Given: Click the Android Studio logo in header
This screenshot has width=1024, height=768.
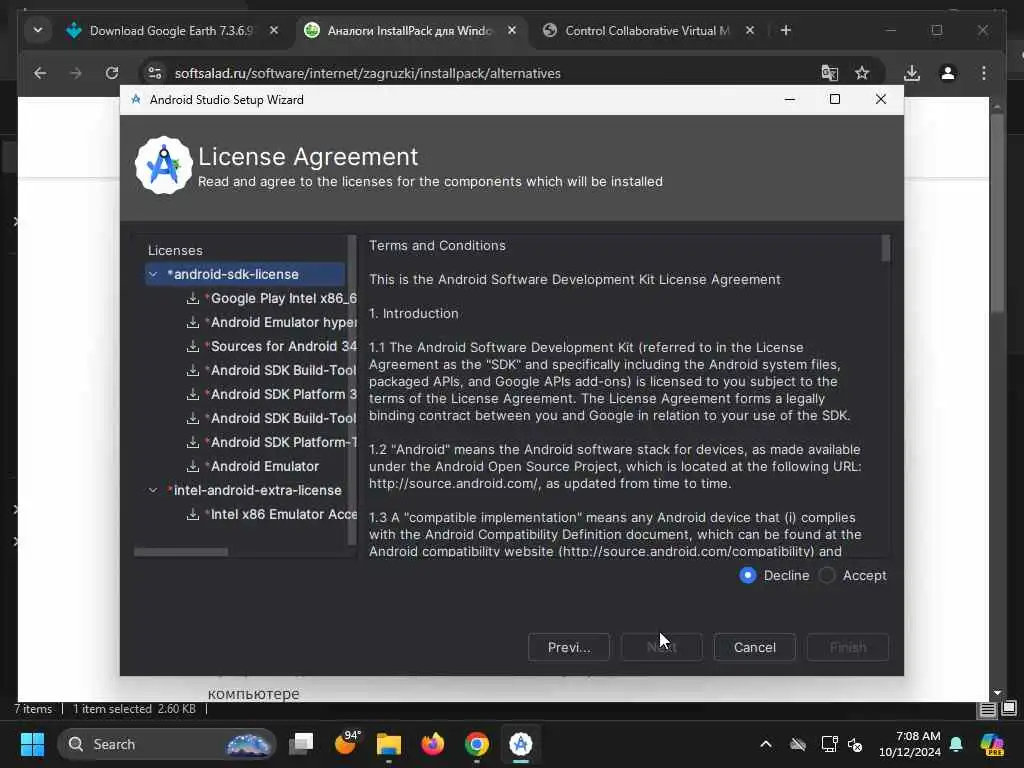Looking at the screenshot, I should point(163,165).
